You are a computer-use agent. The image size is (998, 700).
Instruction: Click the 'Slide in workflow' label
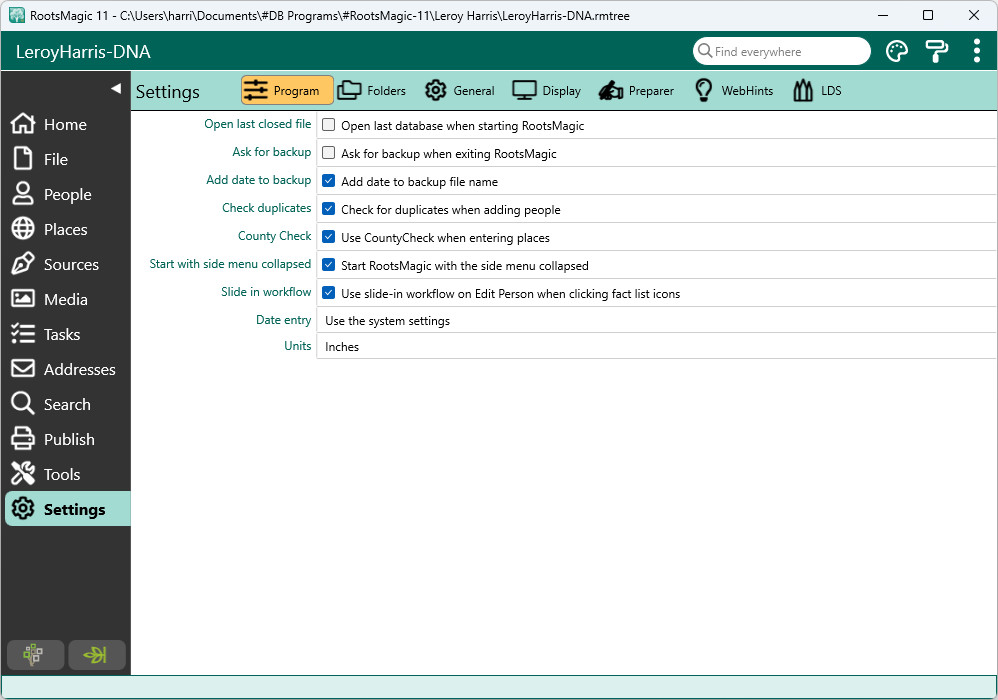tap(266, 291)
